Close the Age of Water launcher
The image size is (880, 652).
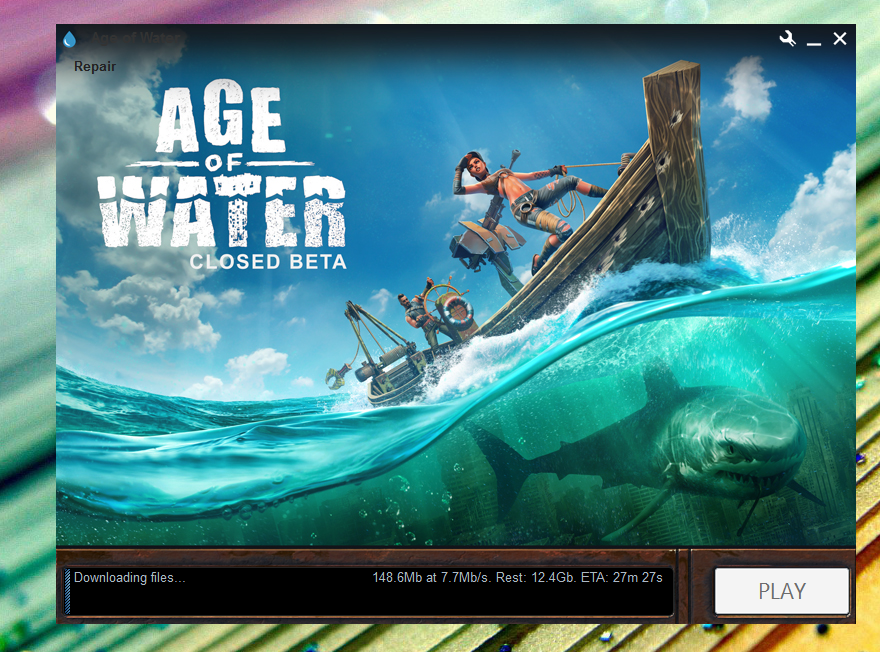[x=840, y=39]
